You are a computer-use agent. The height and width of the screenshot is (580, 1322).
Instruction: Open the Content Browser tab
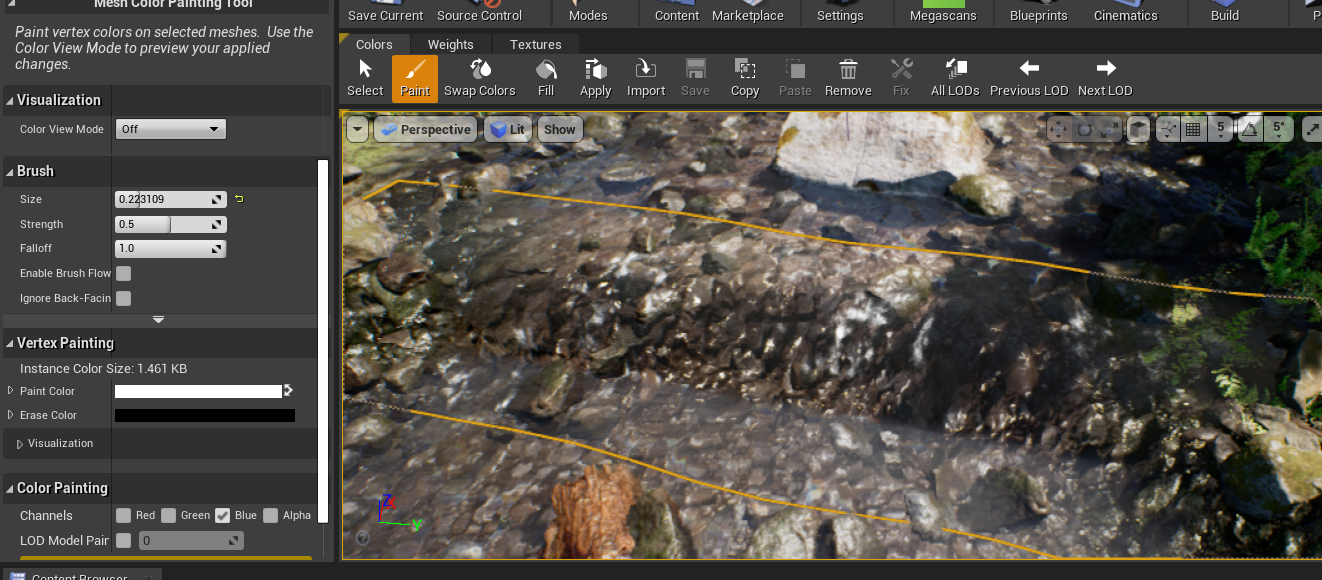80,575
